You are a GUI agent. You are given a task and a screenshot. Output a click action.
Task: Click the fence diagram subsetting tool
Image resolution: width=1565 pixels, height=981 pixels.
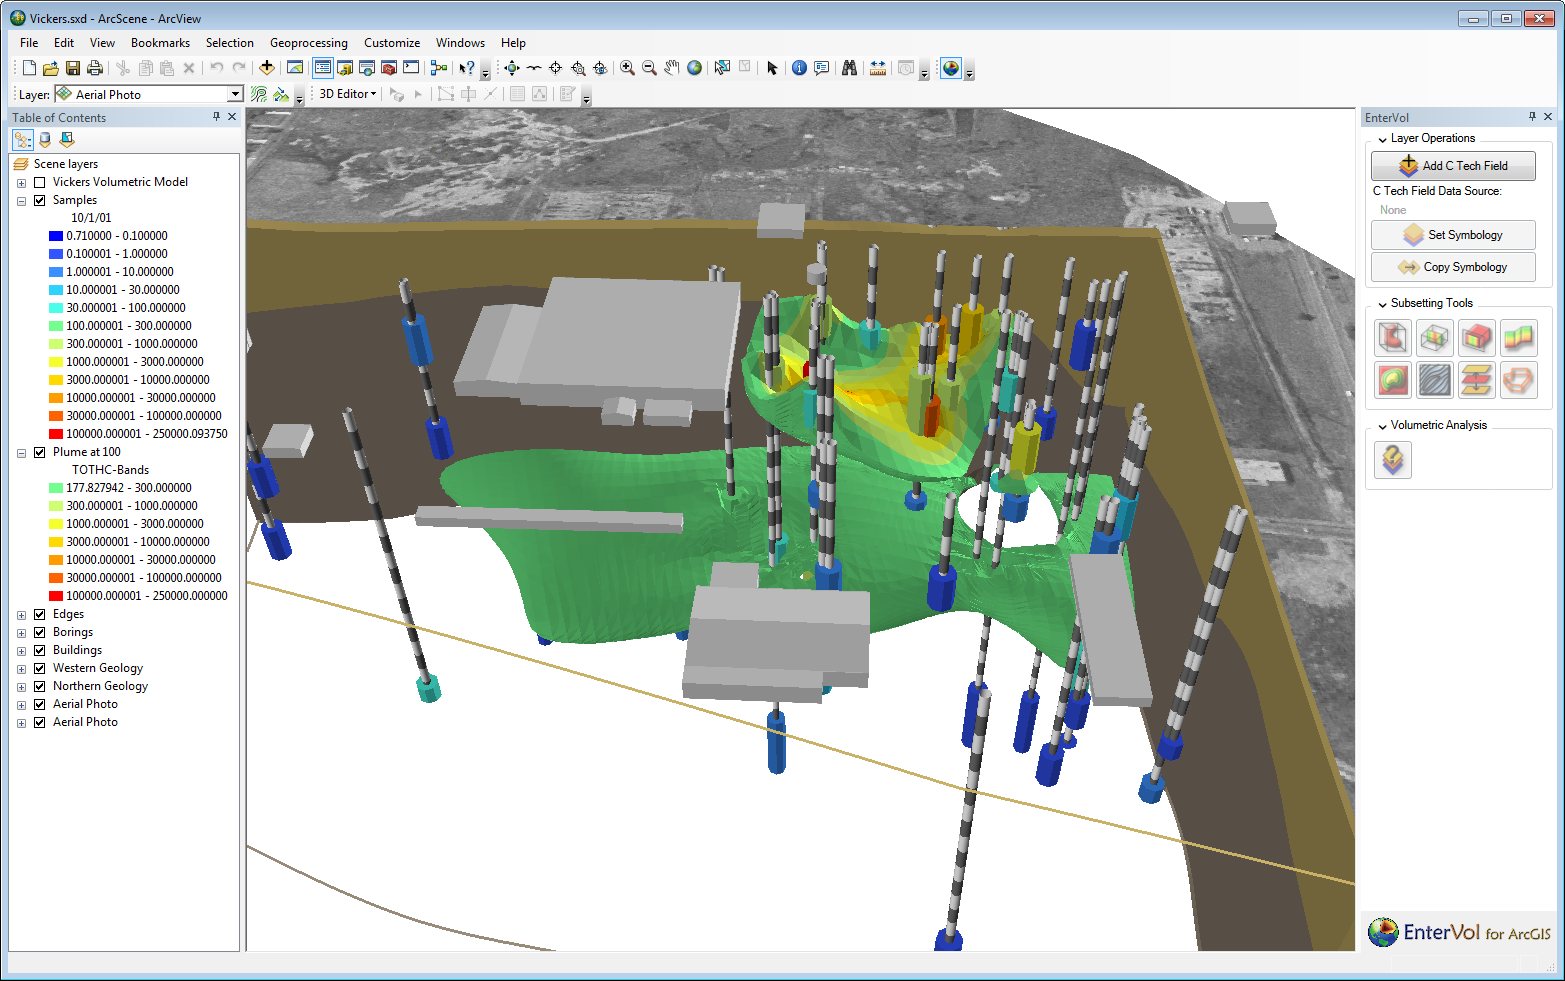click(1519, 338)
